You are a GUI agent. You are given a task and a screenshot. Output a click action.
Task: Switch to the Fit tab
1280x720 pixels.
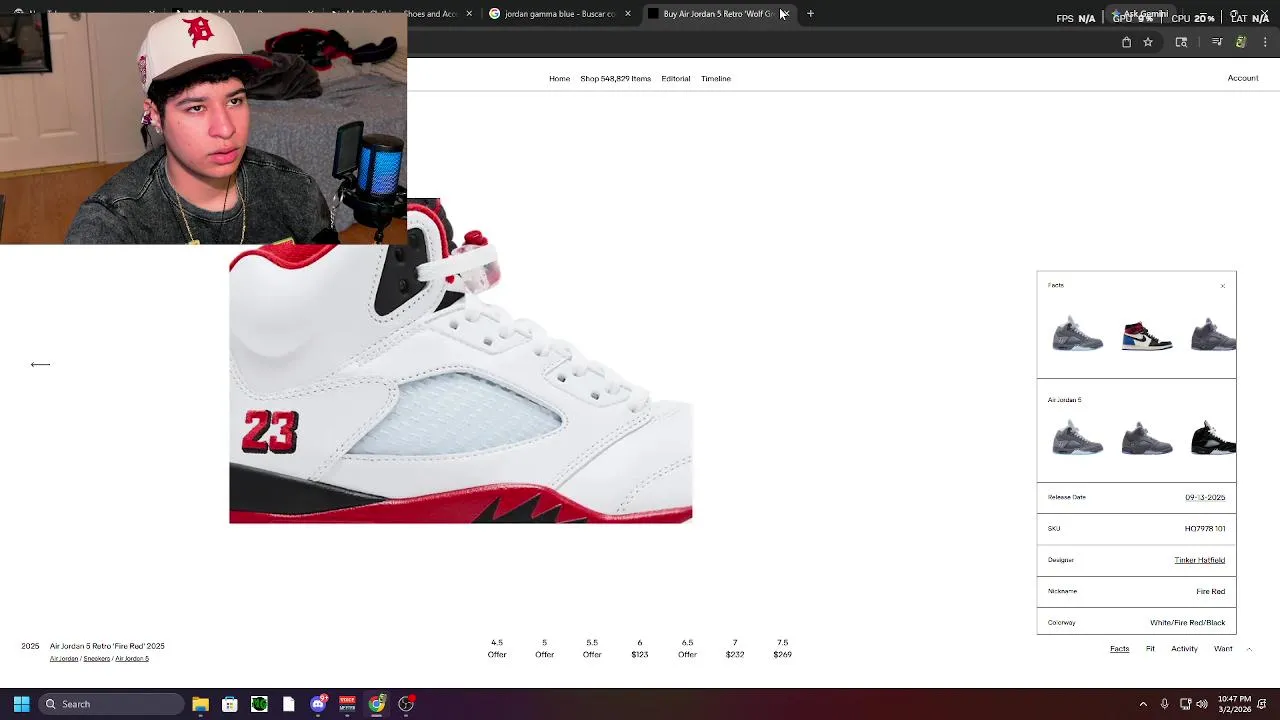pyautogui.click(x=1150, y=649)
